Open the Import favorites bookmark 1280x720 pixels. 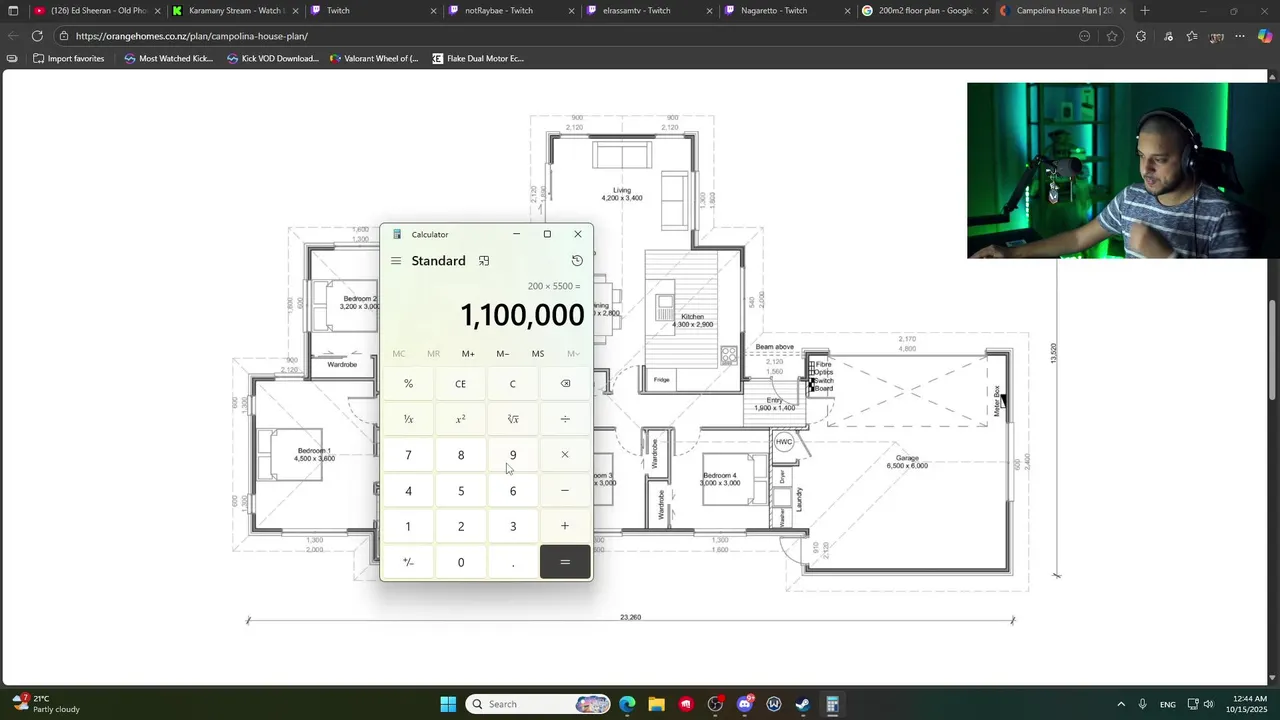coord(68,59)
